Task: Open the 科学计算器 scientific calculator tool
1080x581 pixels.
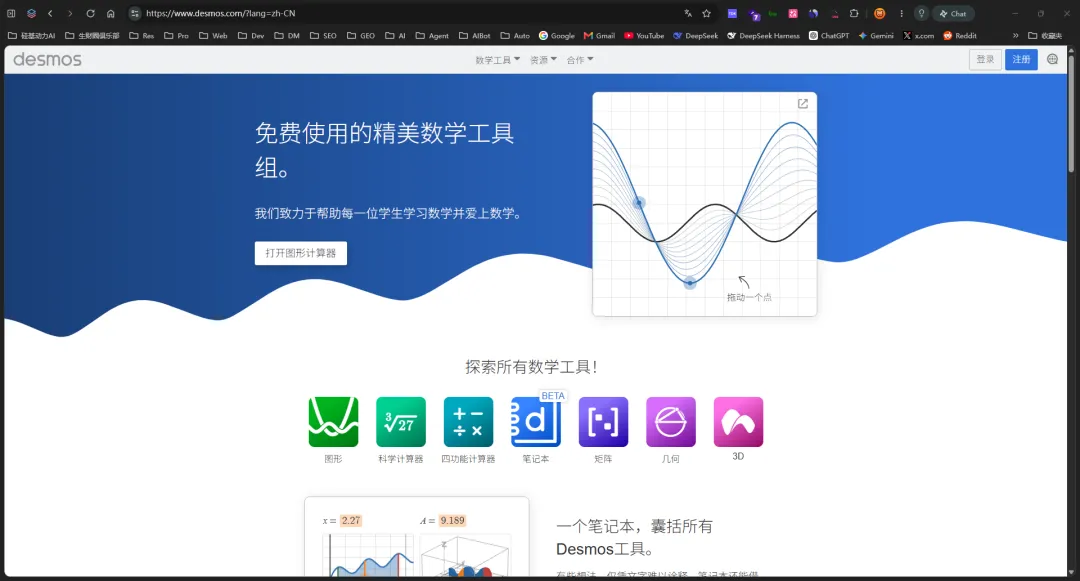Action: pyautogui.click(x=401, y=422)
